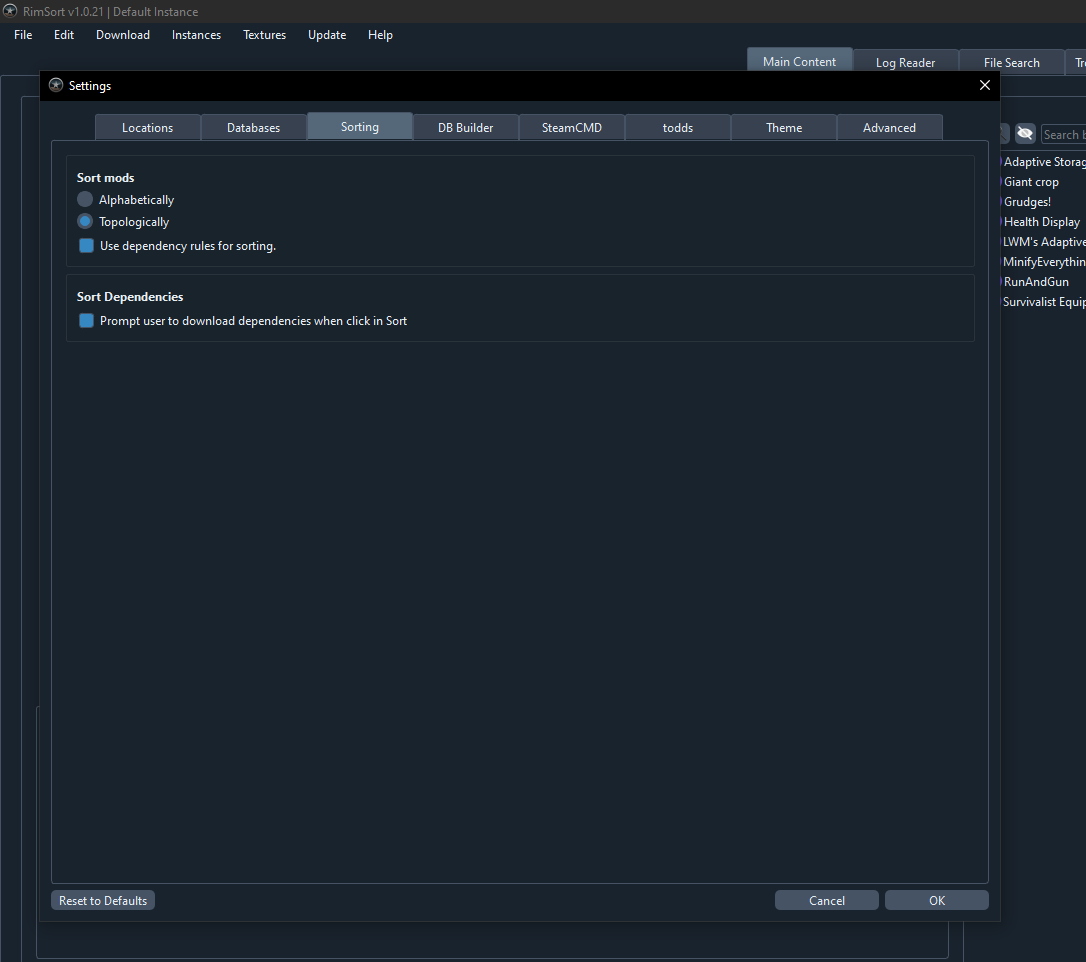Open the Edit menu
Image resolution: width=1086 pixels, height=962 pixels.
(x=64, y=35)
